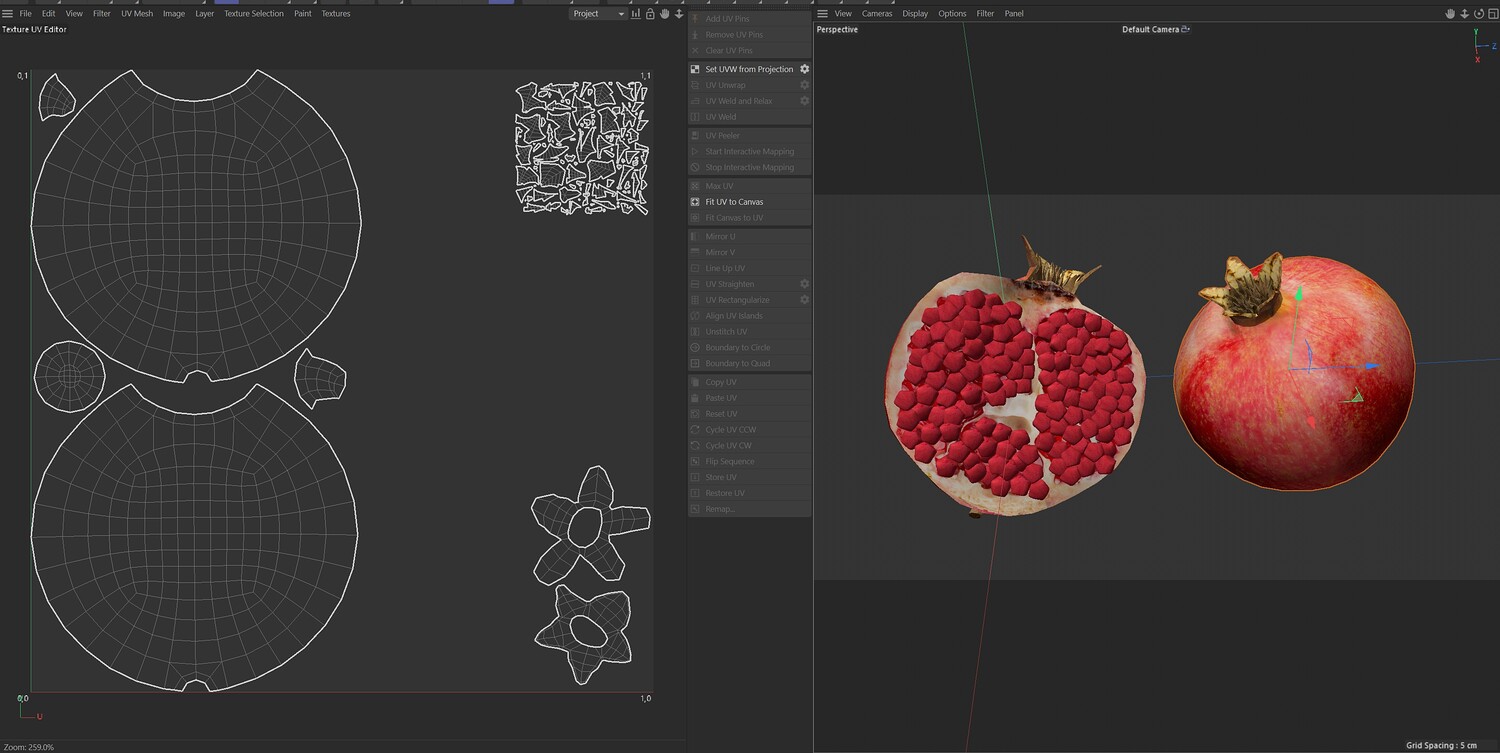The width and height of the screenshot is (1500, 753).
Task: Click the histogram icon beside Project dropdown
Action: coord(636,14)
